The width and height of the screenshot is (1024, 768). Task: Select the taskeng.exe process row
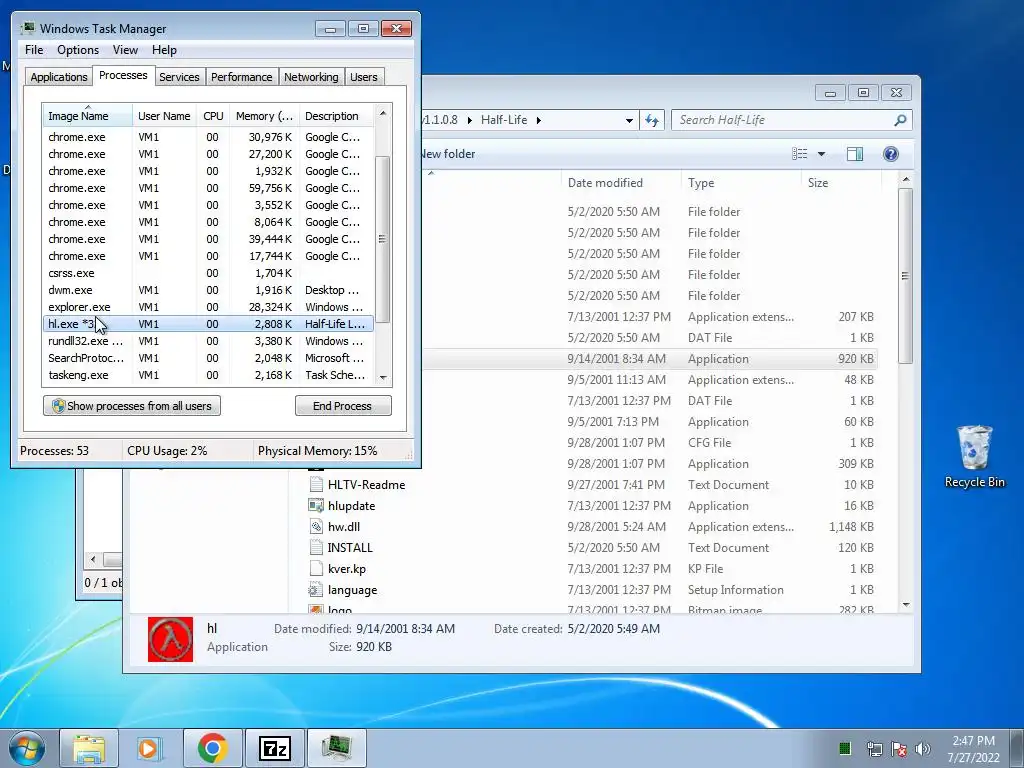208,375
